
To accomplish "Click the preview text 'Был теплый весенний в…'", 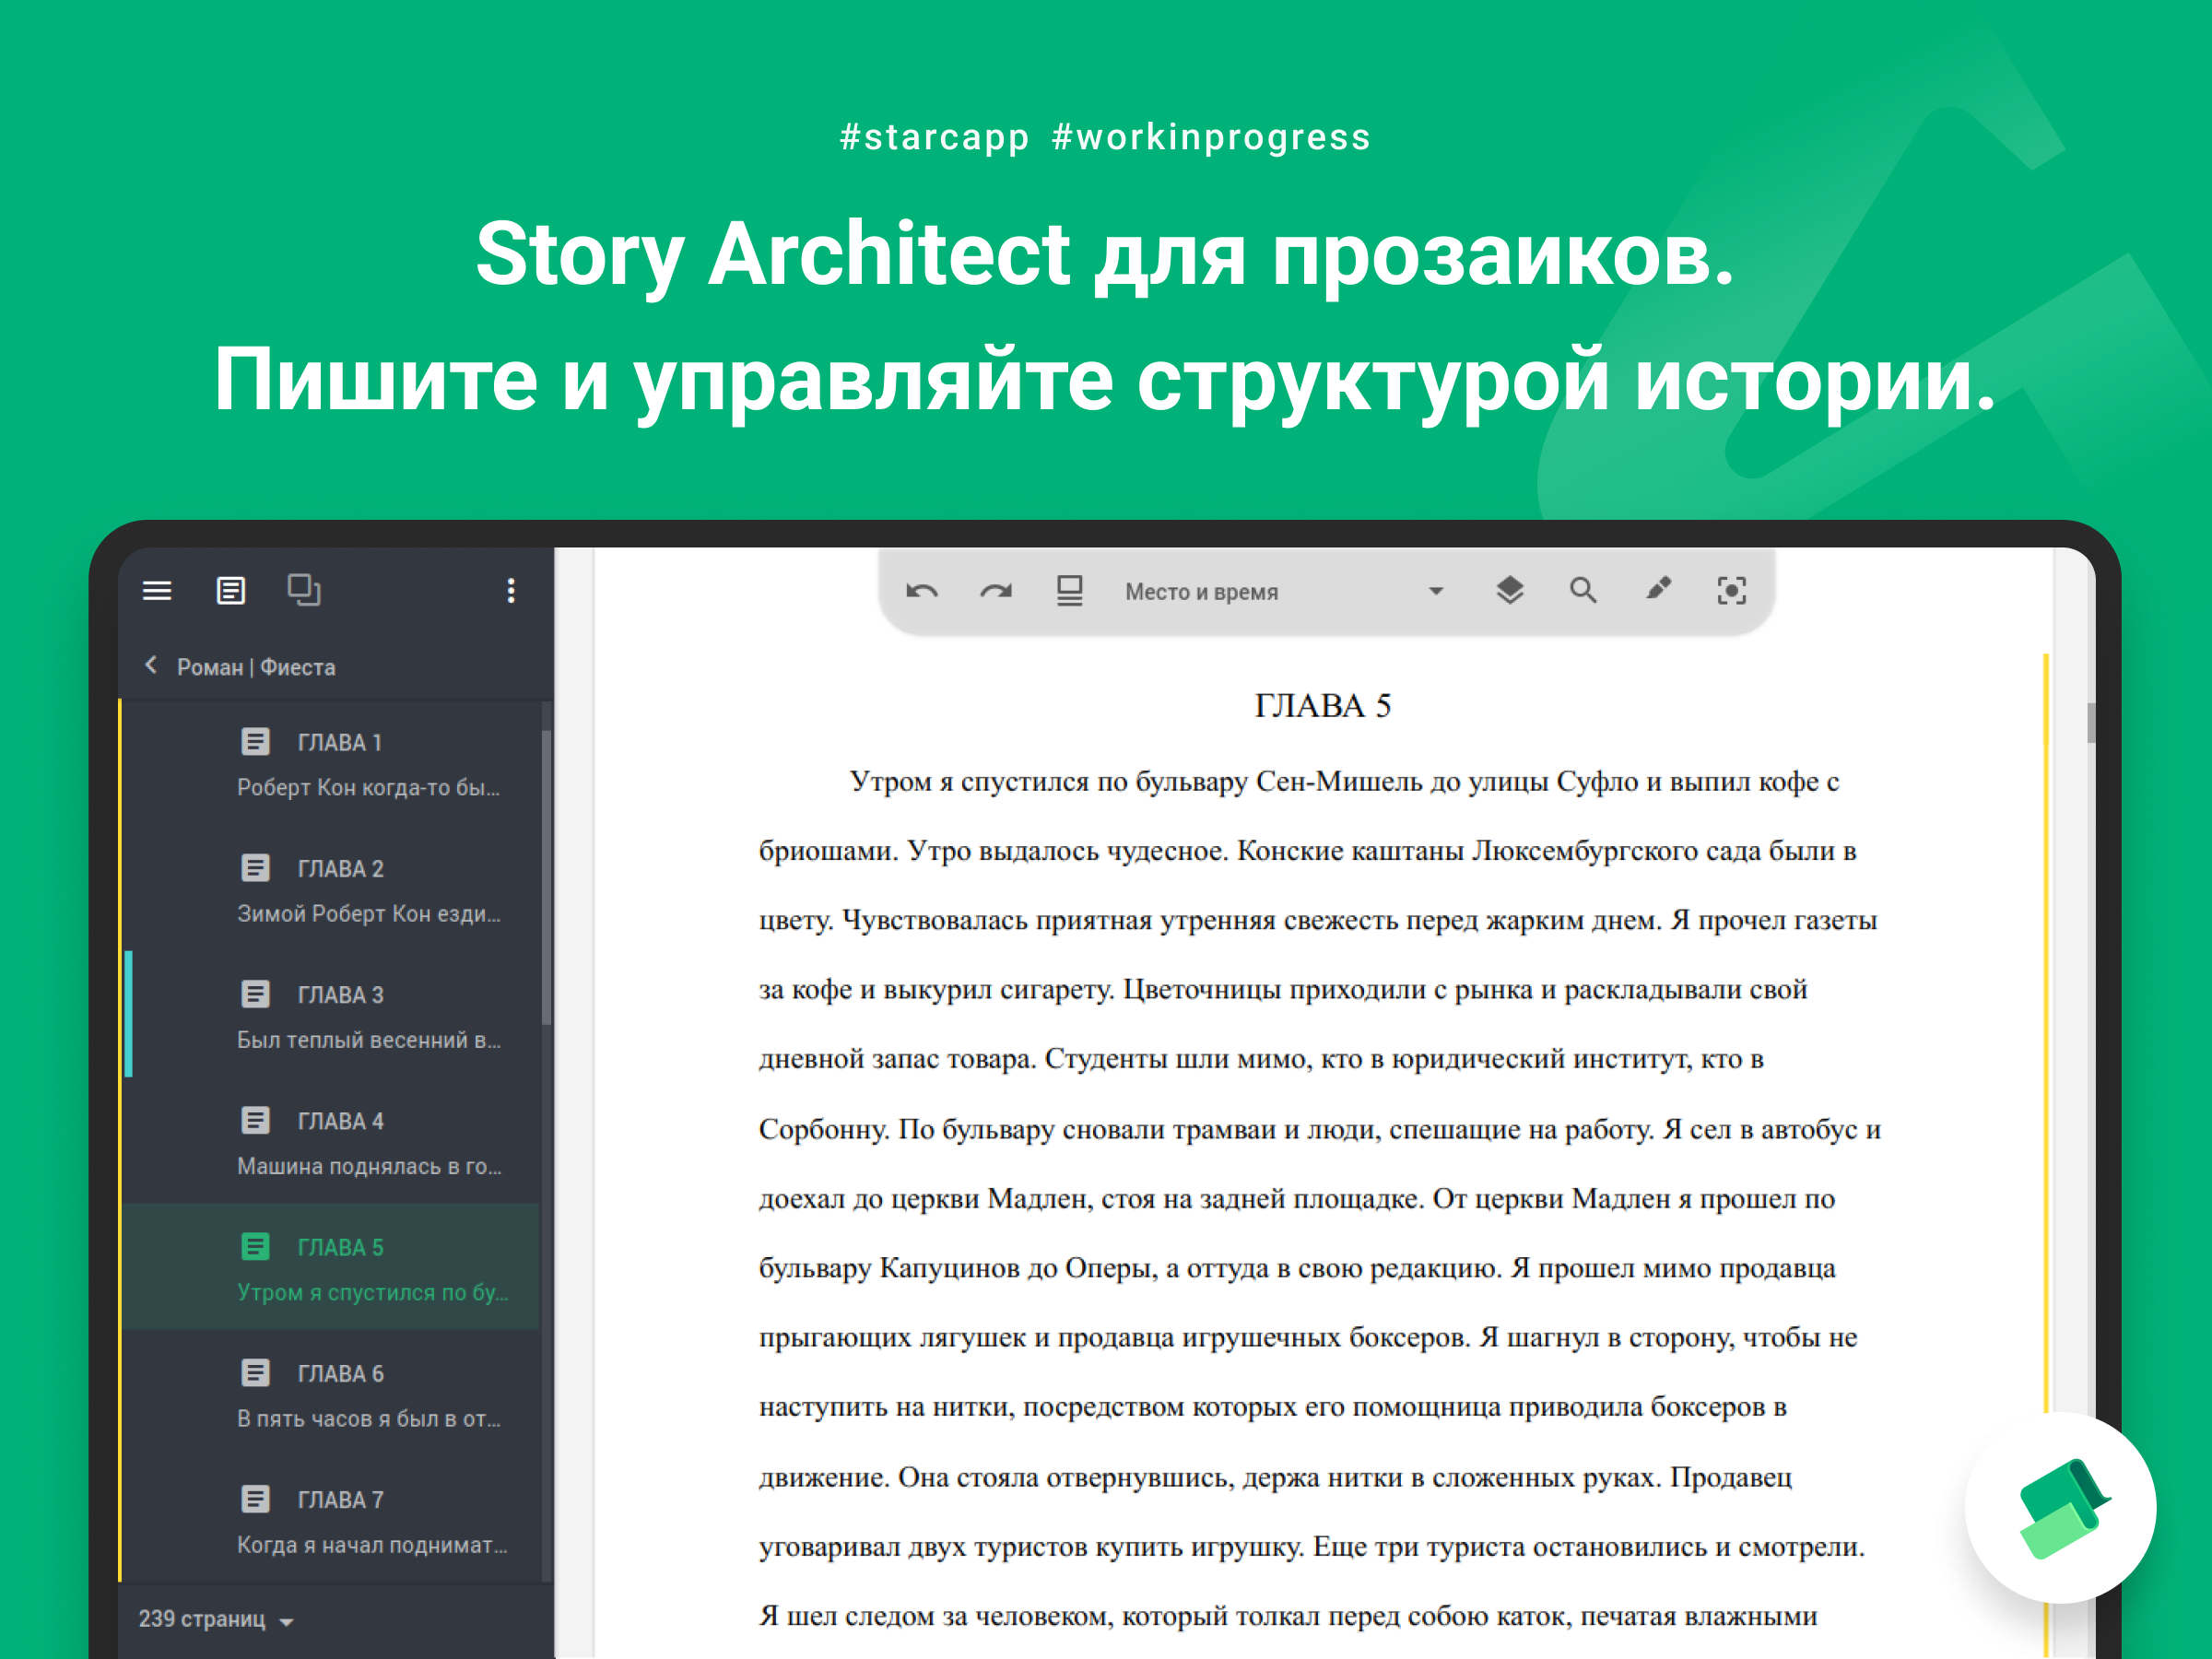I will (x=368, y=1040).
